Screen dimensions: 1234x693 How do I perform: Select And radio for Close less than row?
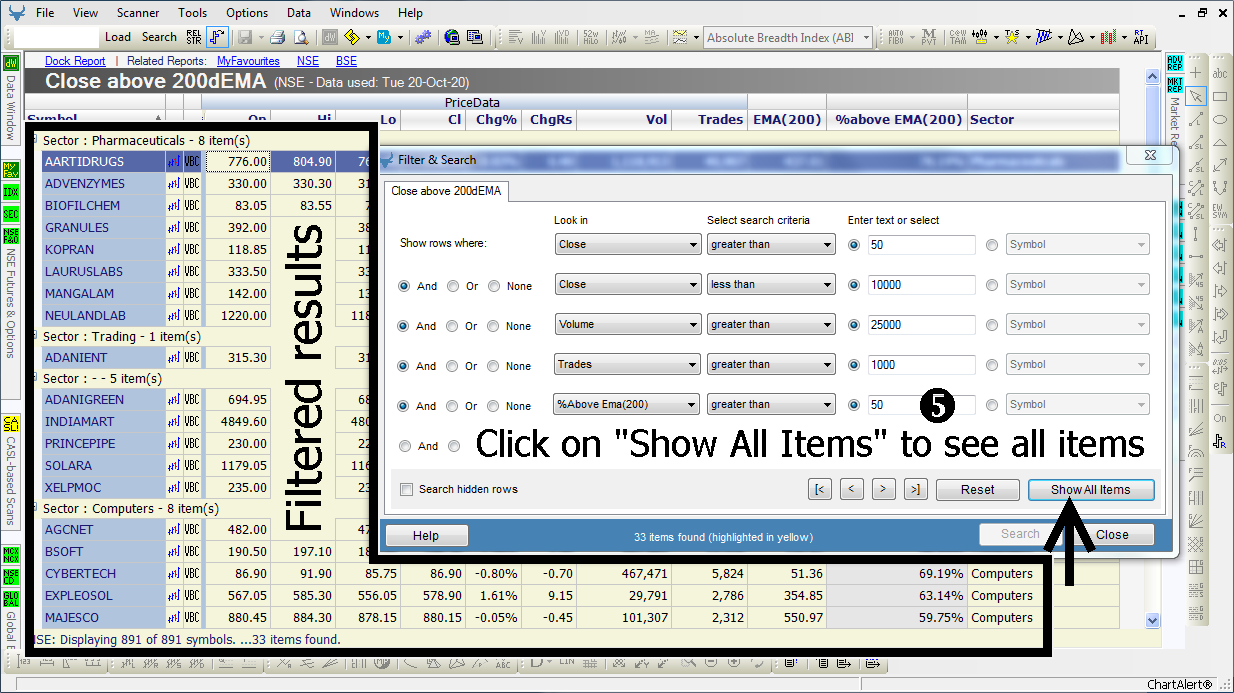click(404, 286)
